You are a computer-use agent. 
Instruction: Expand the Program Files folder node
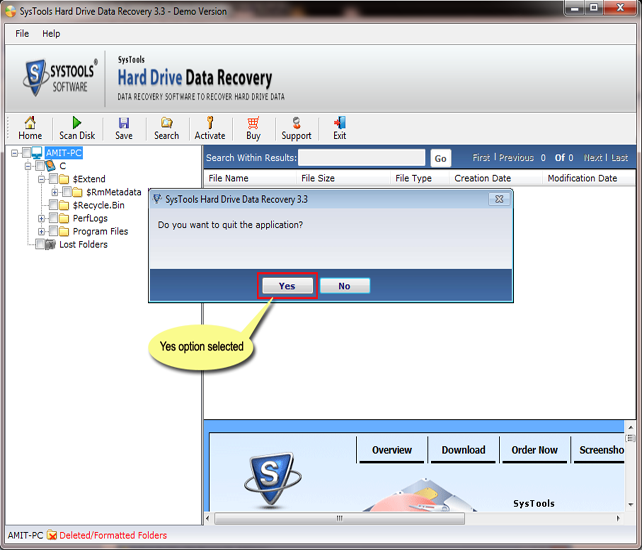pyautogui.click(x=41, y=231)
